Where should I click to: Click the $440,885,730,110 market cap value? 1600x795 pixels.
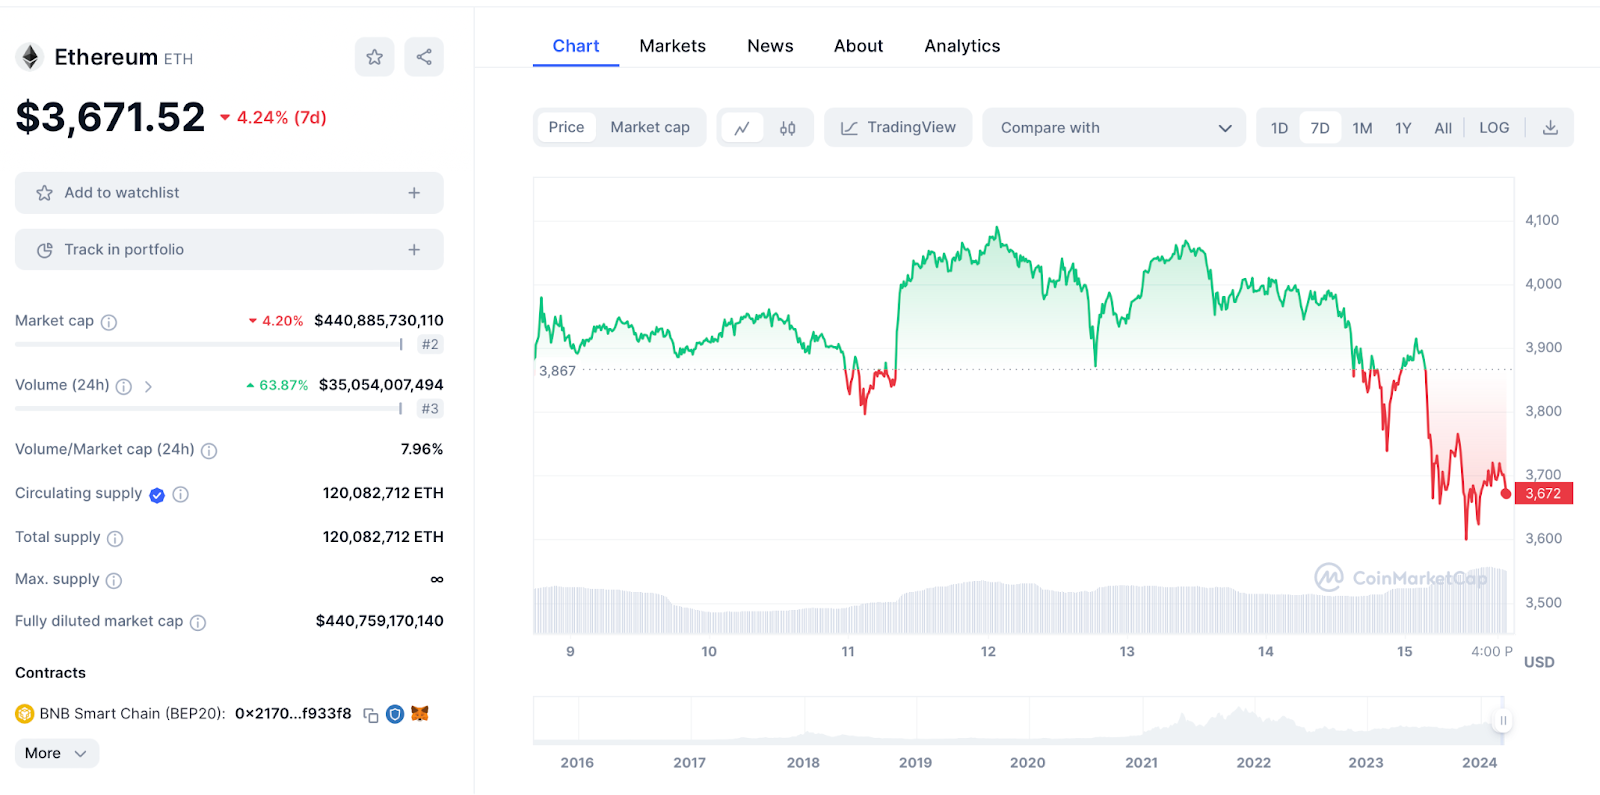[x=379, y=321]
